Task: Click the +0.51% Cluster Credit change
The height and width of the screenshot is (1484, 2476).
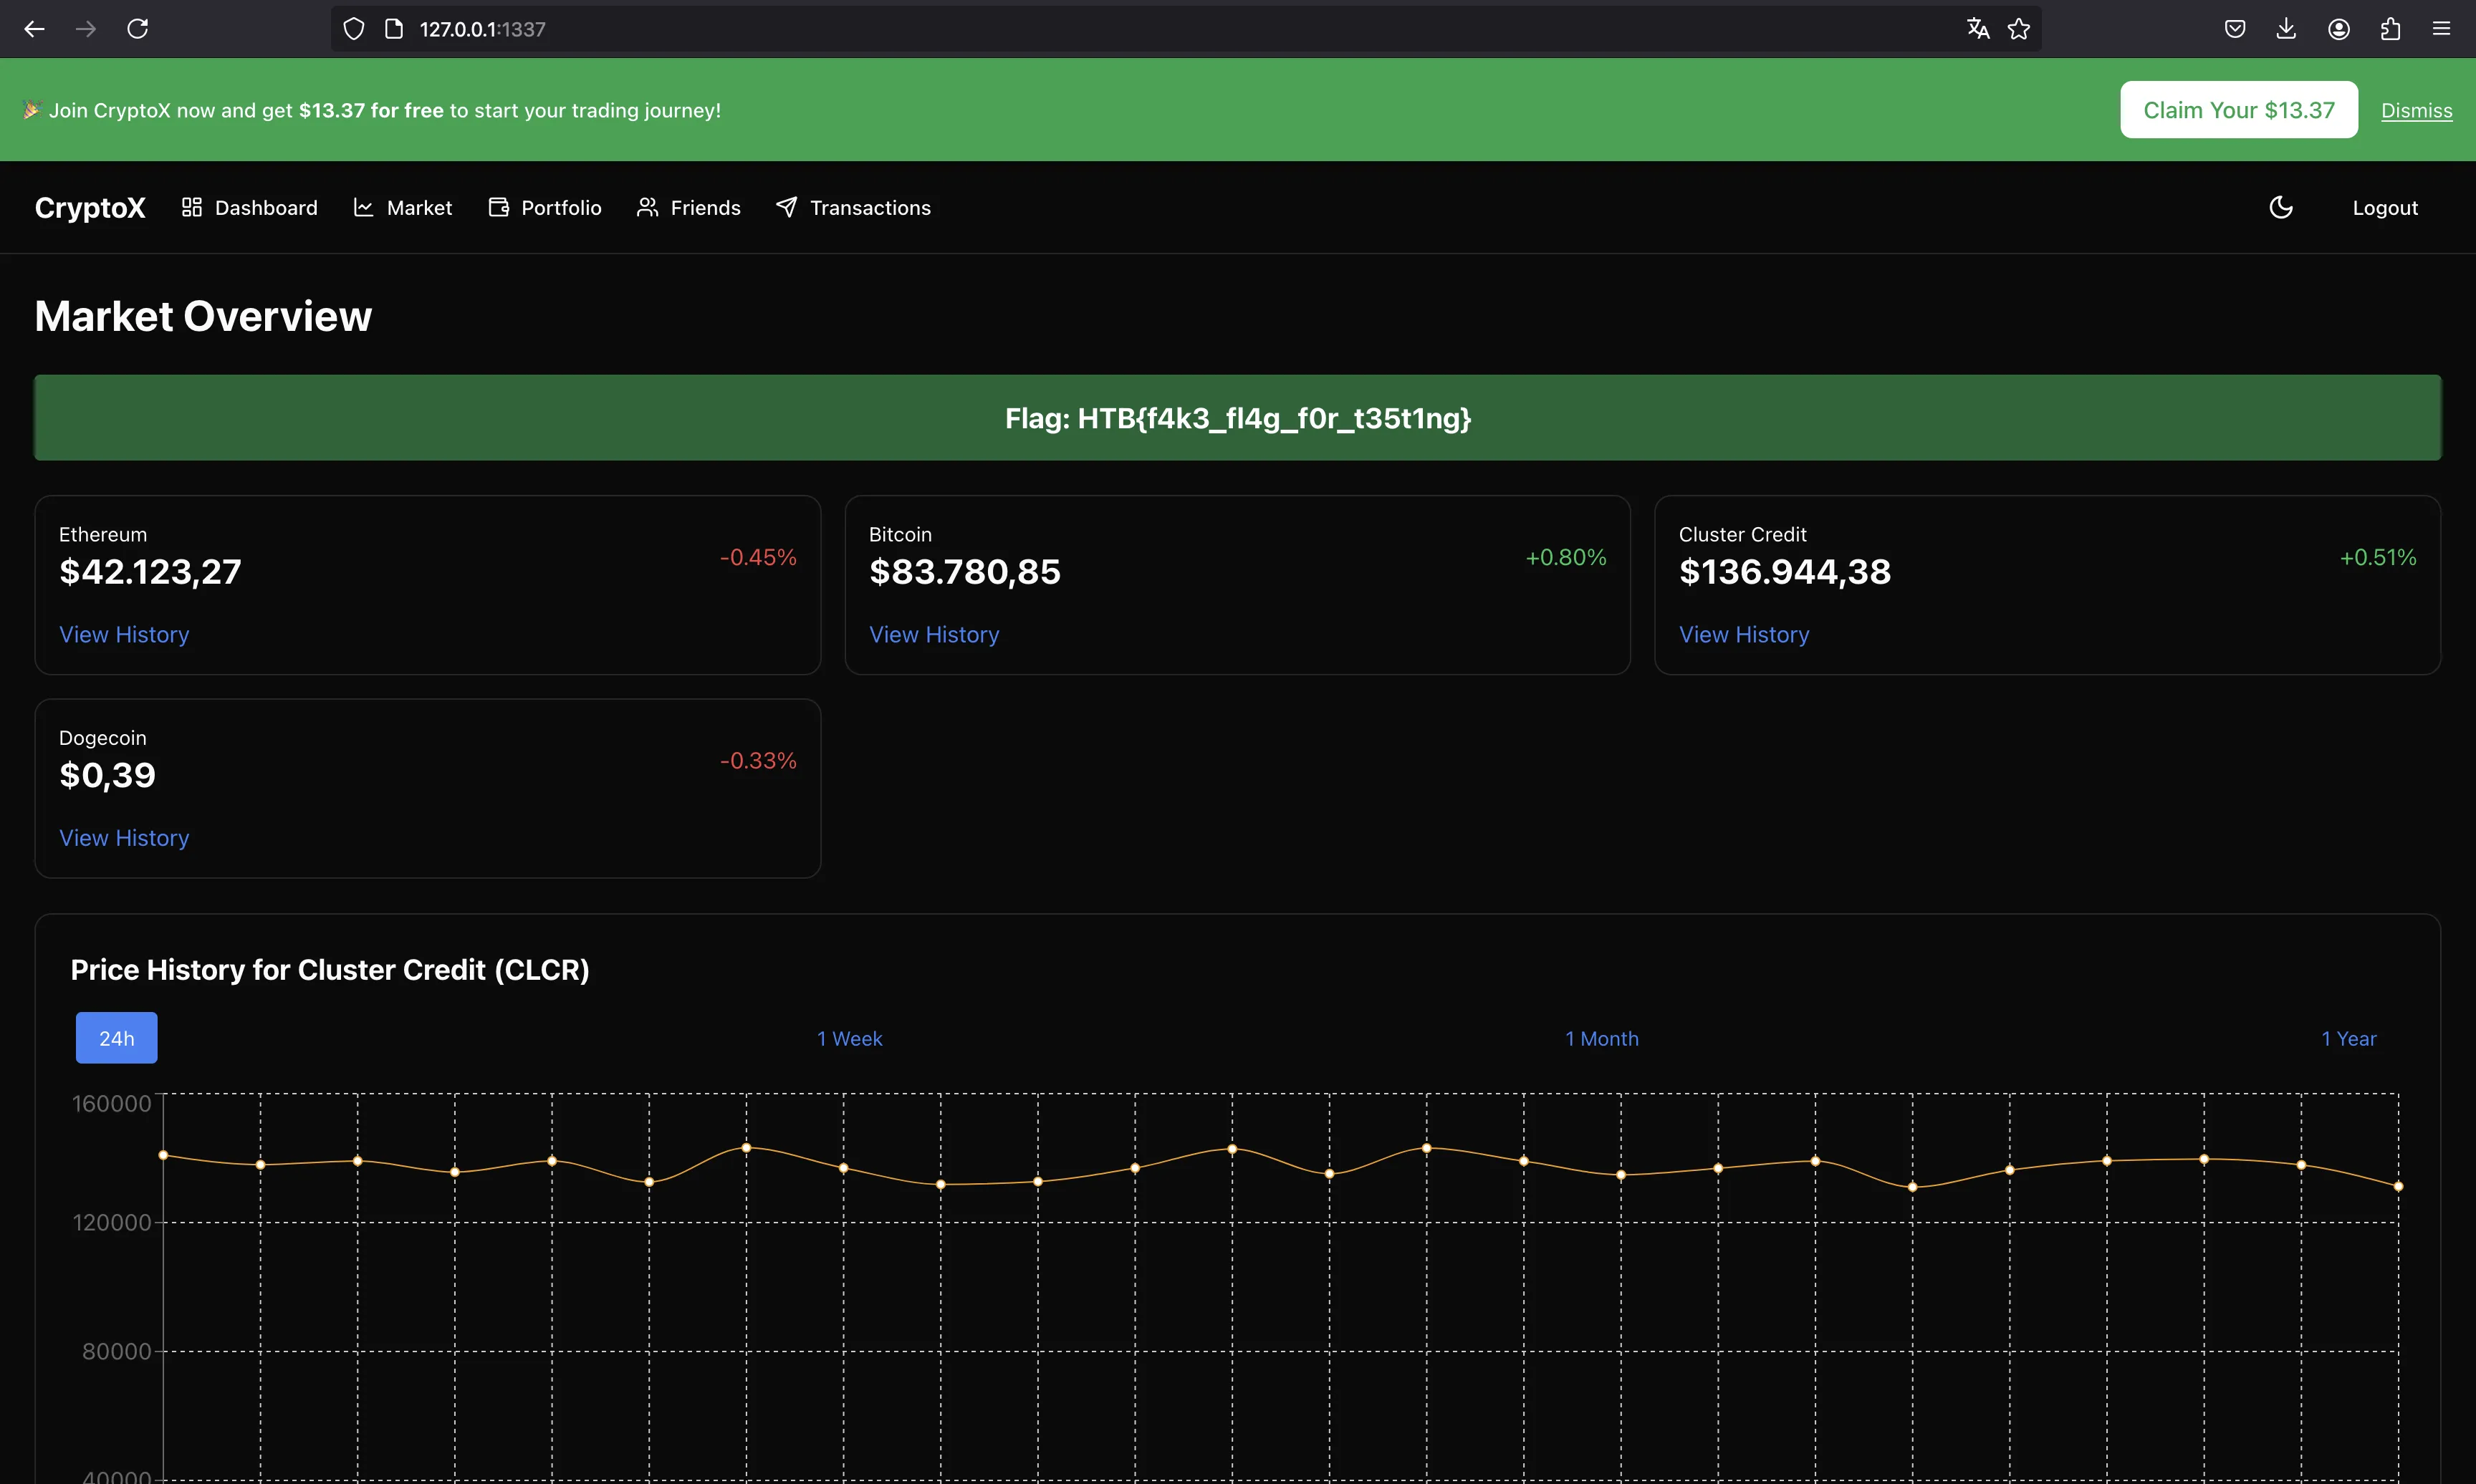Action: (x=2378, y=557)
